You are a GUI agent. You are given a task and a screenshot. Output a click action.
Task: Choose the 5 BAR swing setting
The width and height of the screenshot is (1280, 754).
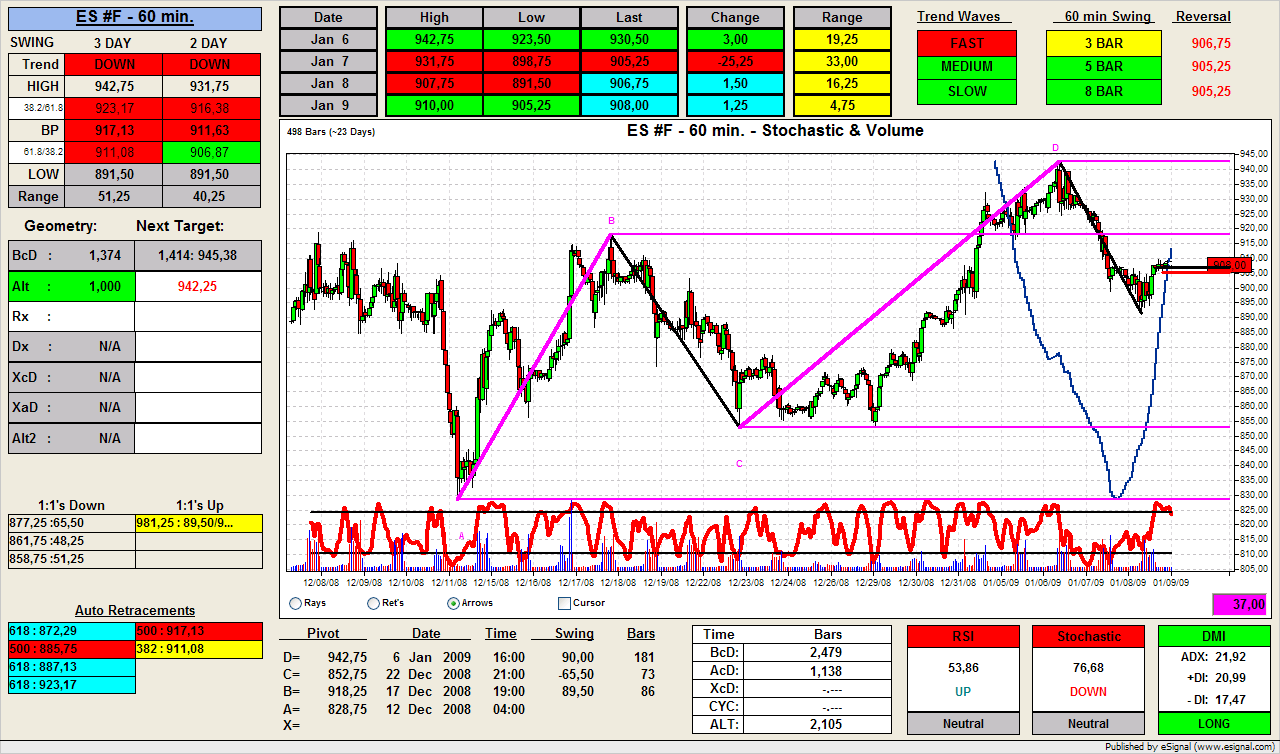(x=1103, y=67)
